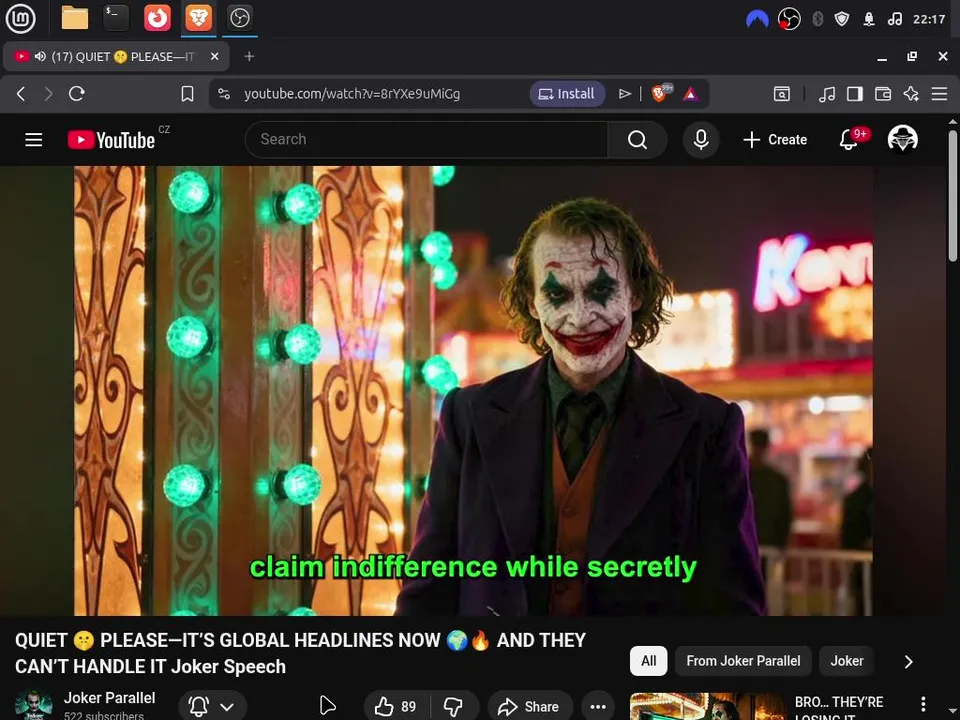View site information settings icon
The image size is (960, 720).
224,94
